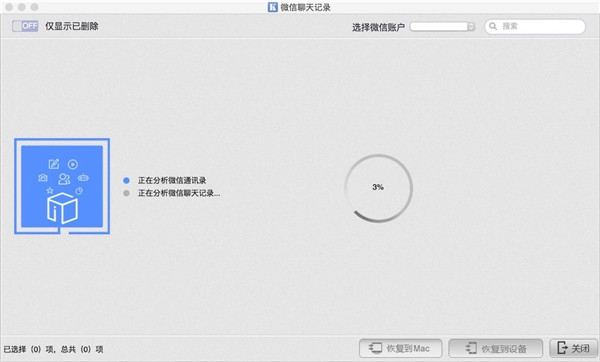Image resolution: width=600 pixels, height=362 pixels.
Task: Click the 恢复到设备 button
Action: pyautogui.click(x=496, y=348)
